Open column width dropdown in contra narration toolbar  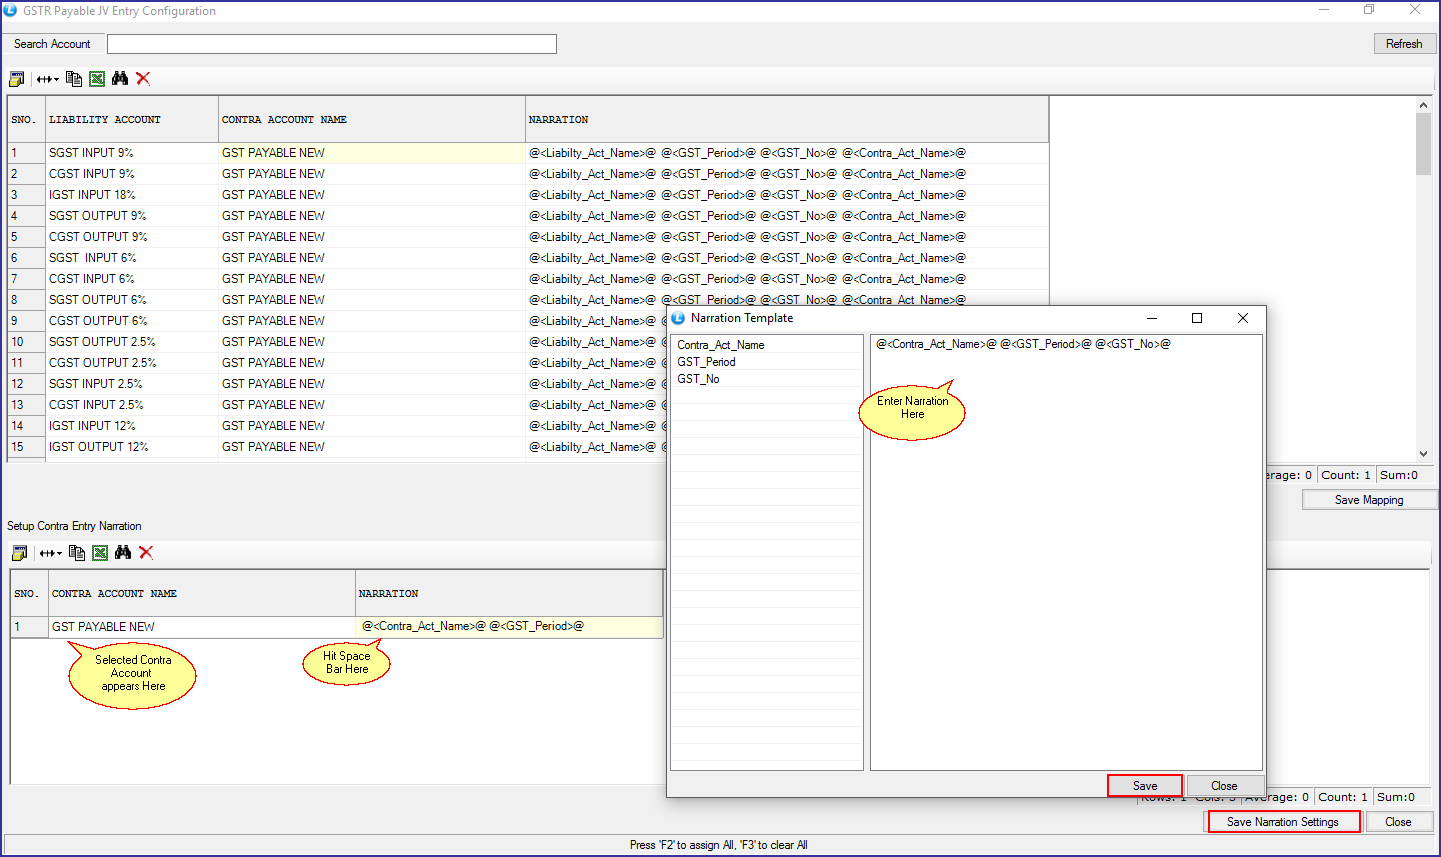(x=51, y=553)
